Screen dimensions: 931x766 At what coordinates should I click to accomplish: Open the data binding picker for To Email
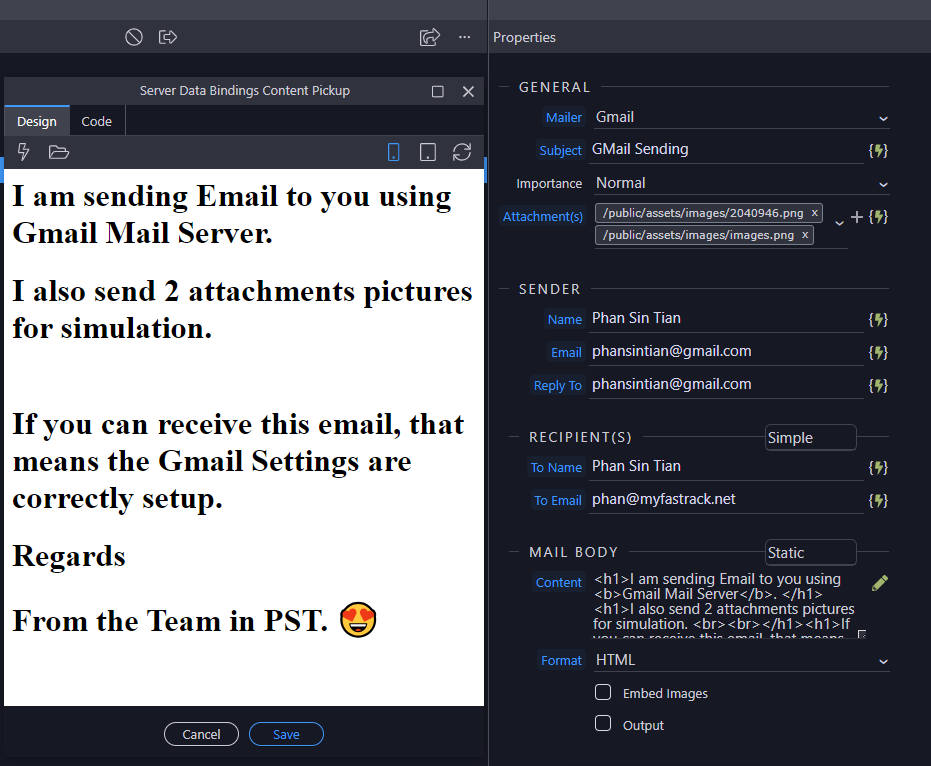[x=878, y=501]
